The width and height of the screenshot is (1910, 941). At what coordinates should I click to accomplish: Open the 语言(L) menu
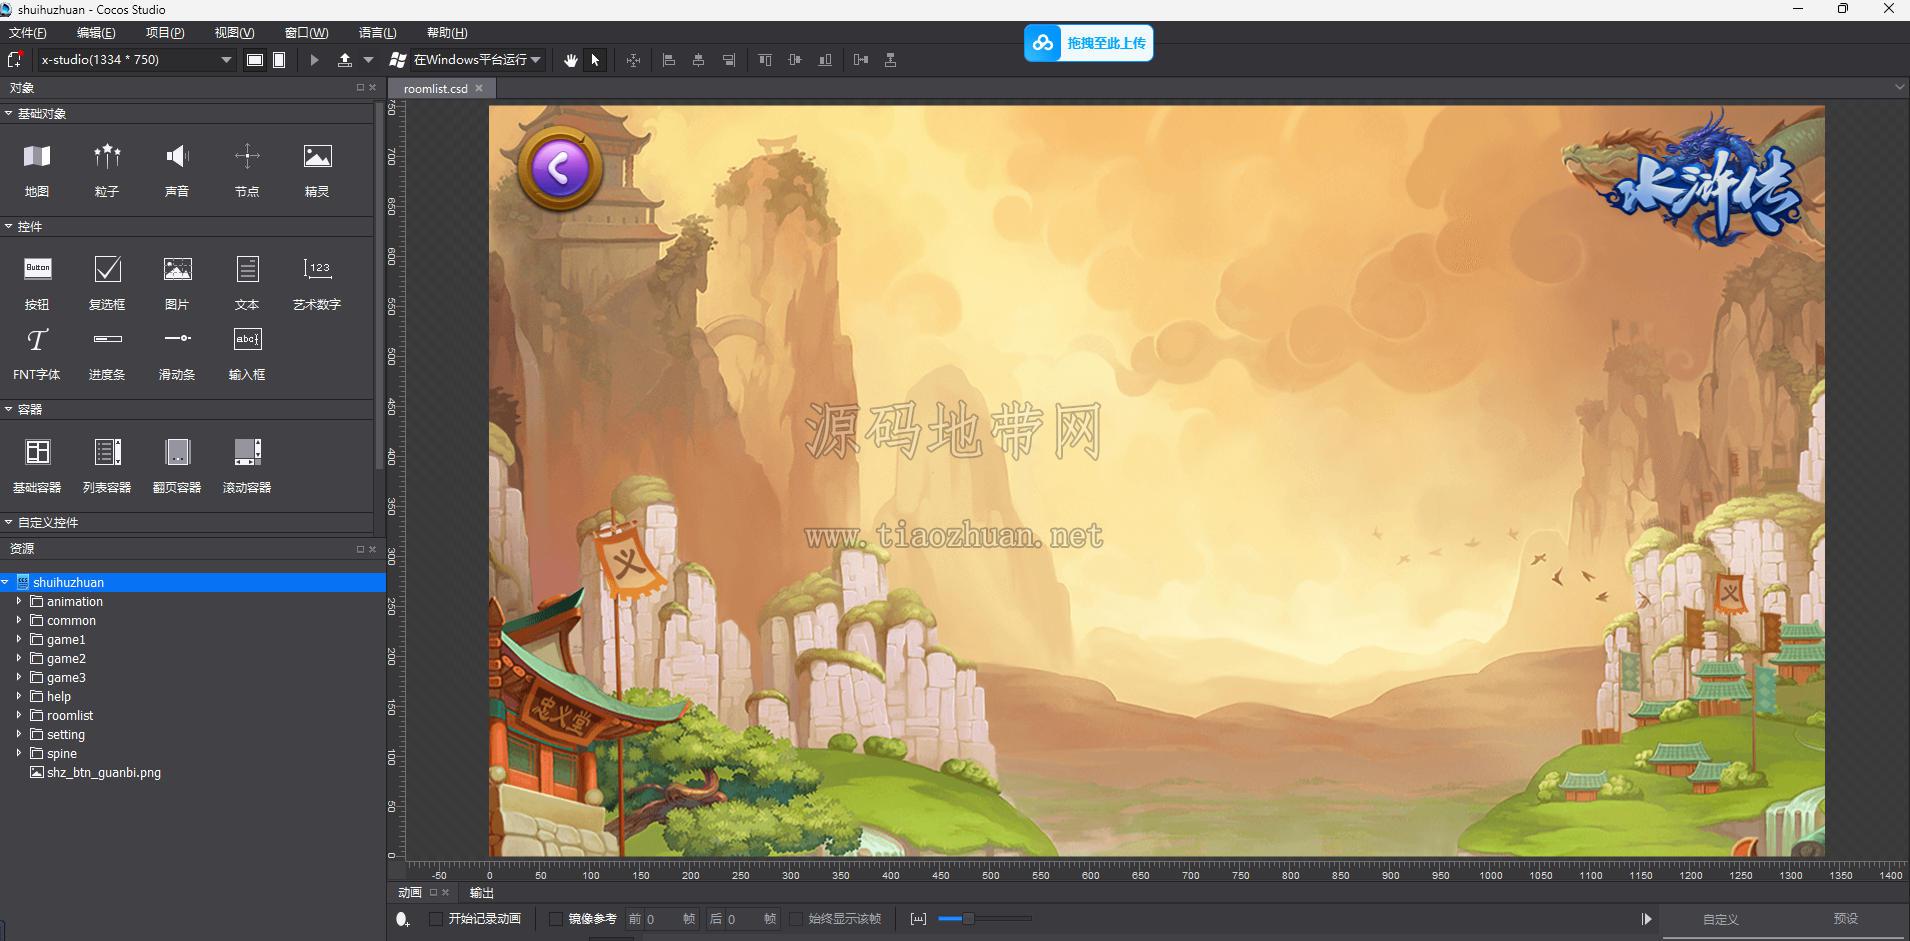tap(377, 33)
